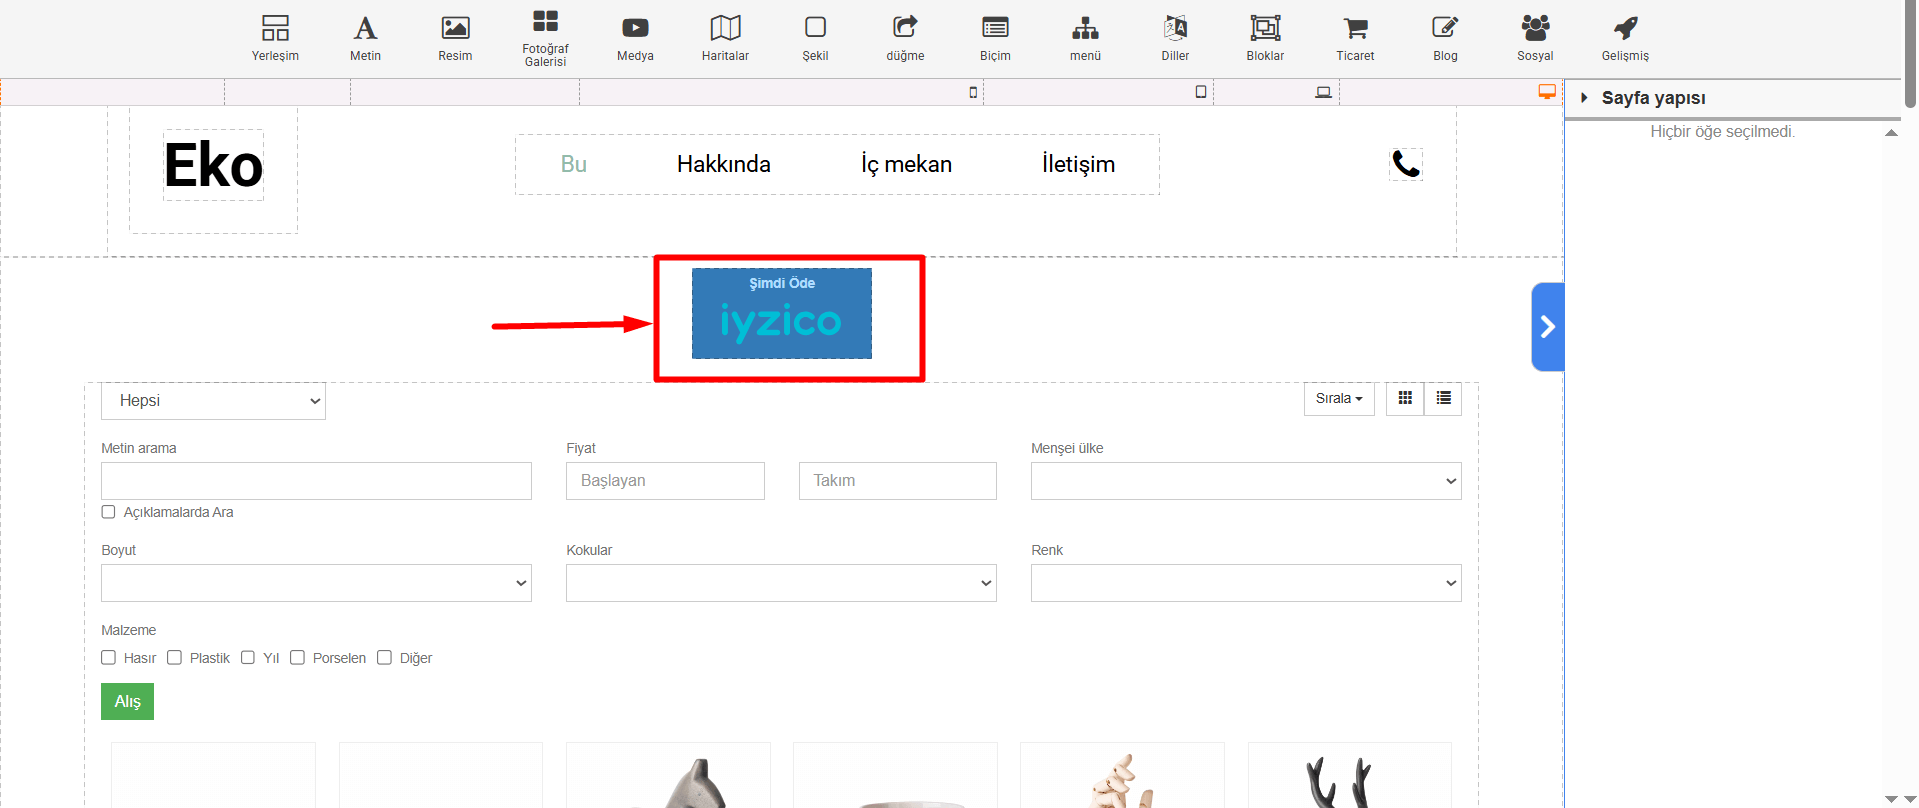Open the Biçim form tool

tap(995, 38)
